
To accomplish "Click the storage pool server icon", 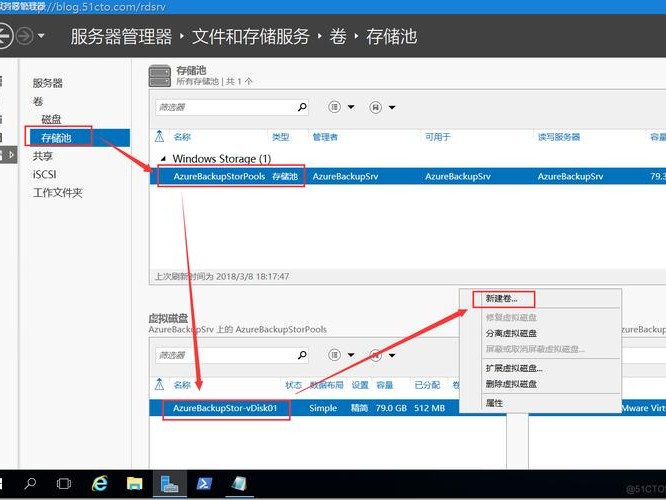I will click(x=160, y=76).
